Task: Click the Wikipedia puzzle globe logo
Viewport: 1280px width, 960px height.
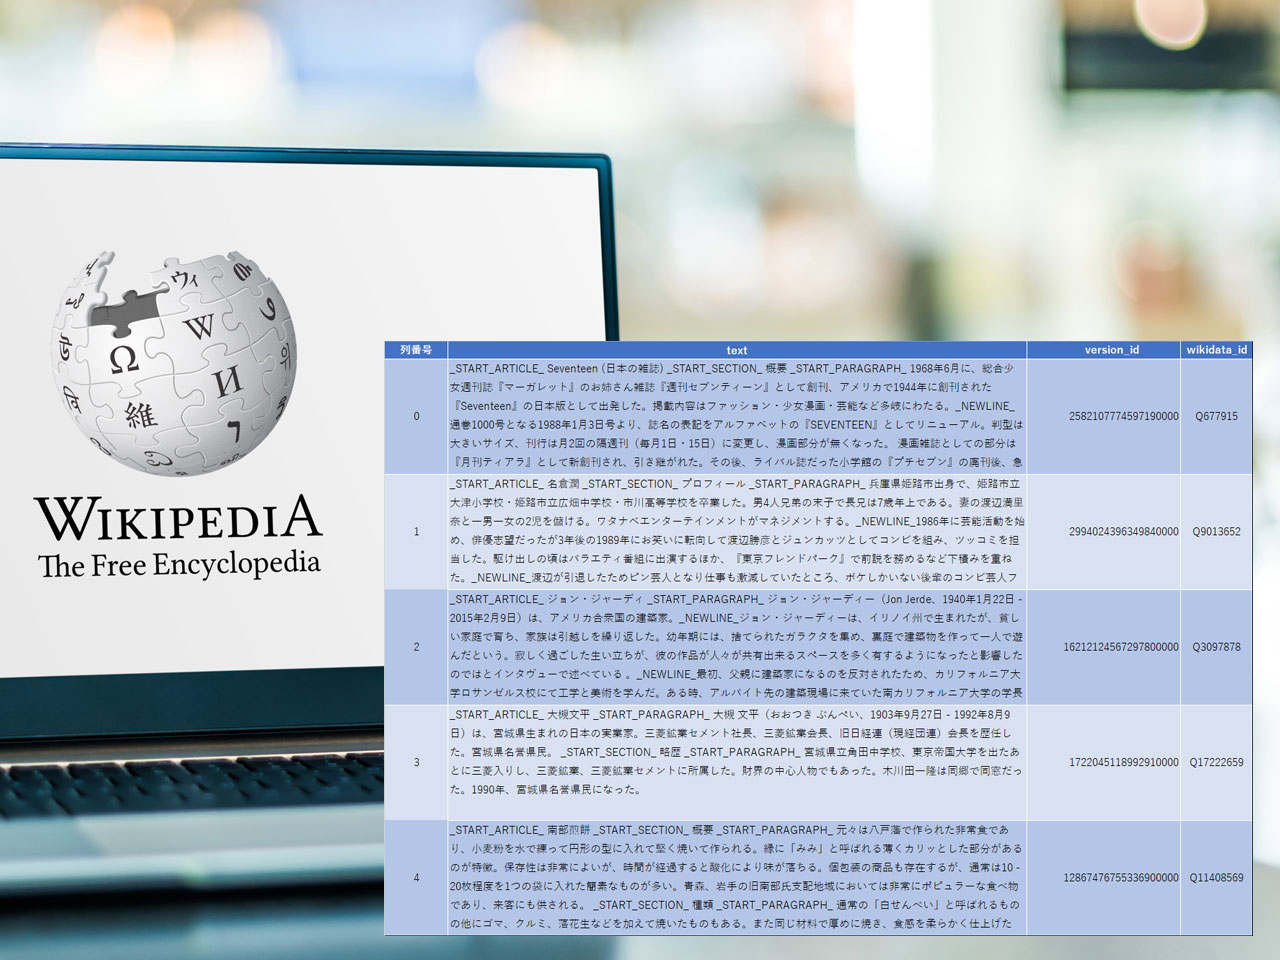Action: pyautogui.click(x=174, y=363)
